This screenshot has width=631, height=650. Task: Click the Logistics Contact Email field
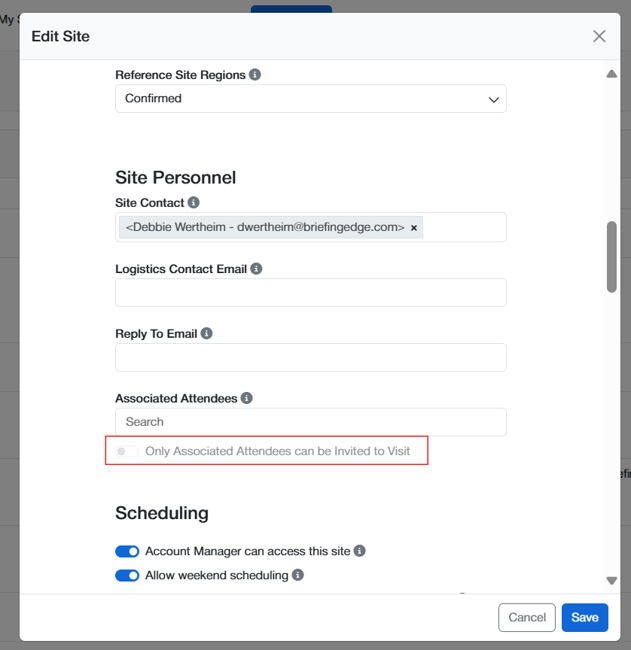click(310, 293)
